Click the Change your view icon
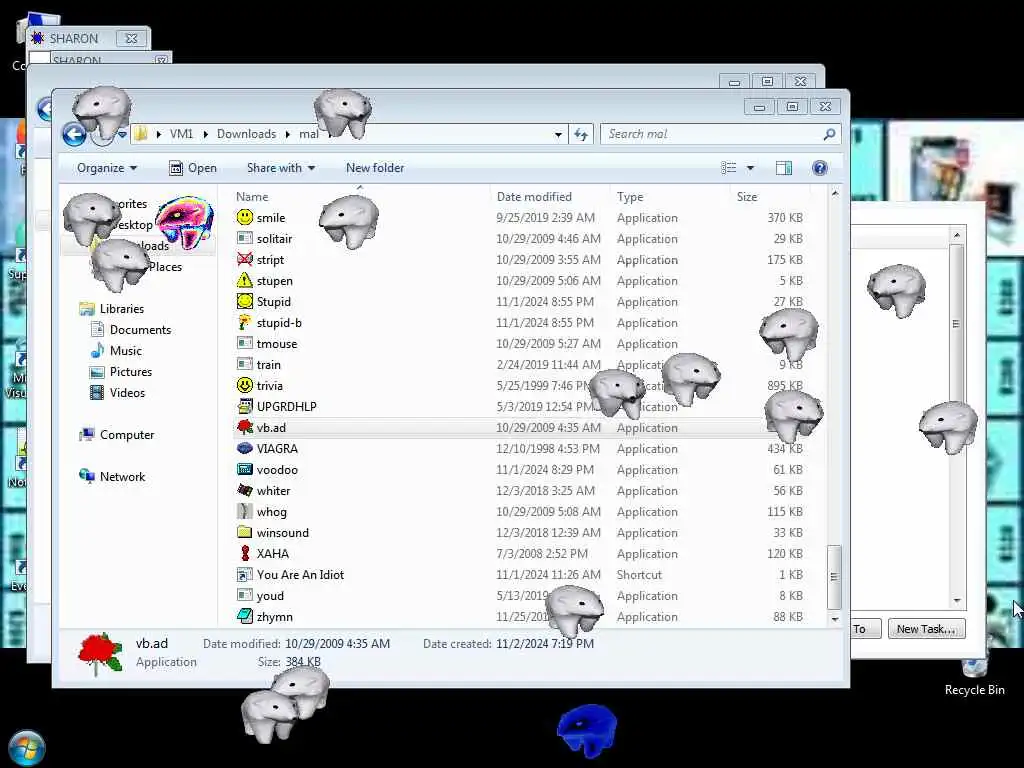This screenshot has width=1024, height=768. point(729,168)
